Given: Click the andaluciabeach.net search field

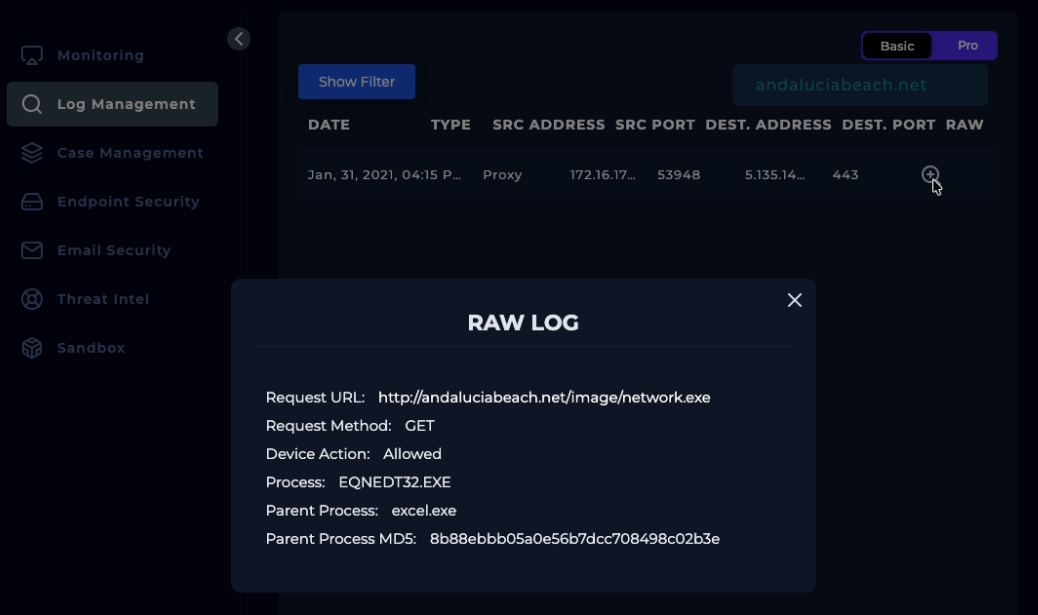Looking at the screenshot, I should pyautogui.click(x=860, y=86).
